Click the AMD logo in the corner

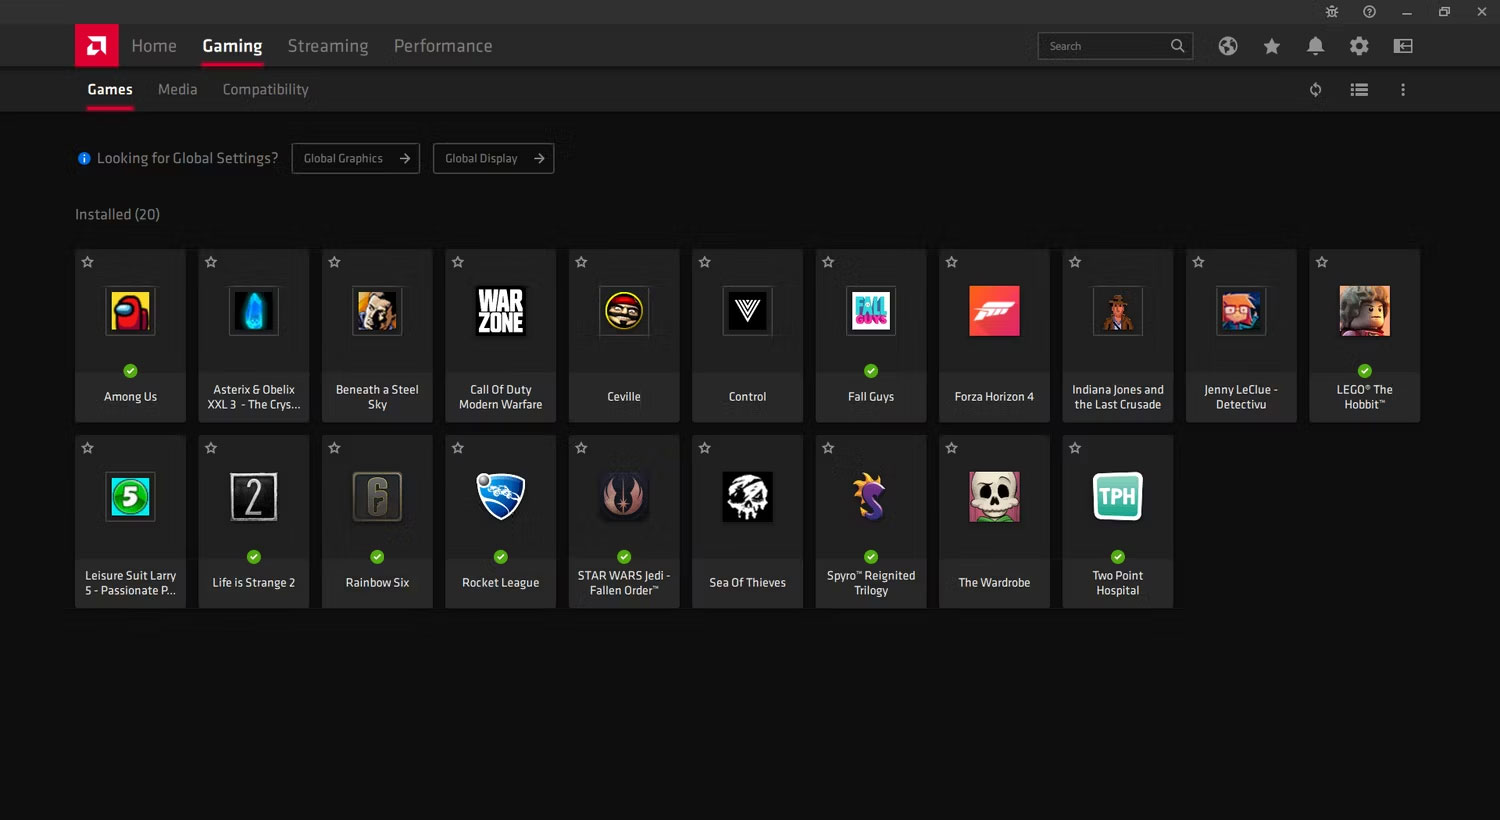(96, 45)
